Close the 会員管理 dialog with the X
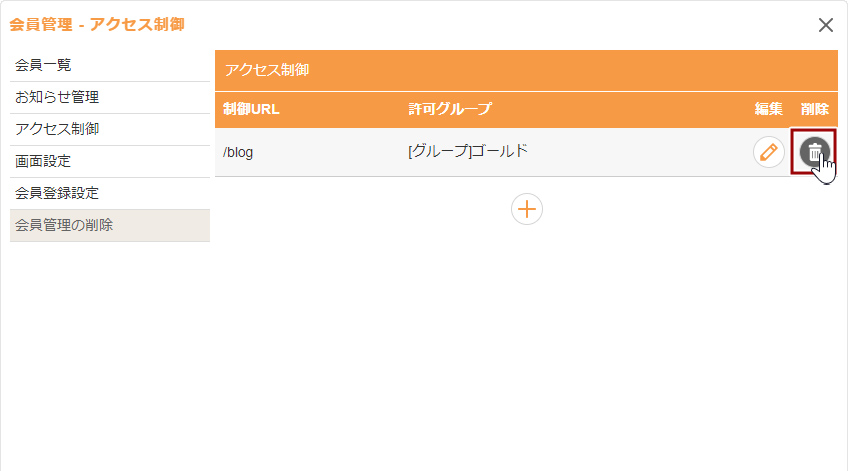 coord(826,25)
